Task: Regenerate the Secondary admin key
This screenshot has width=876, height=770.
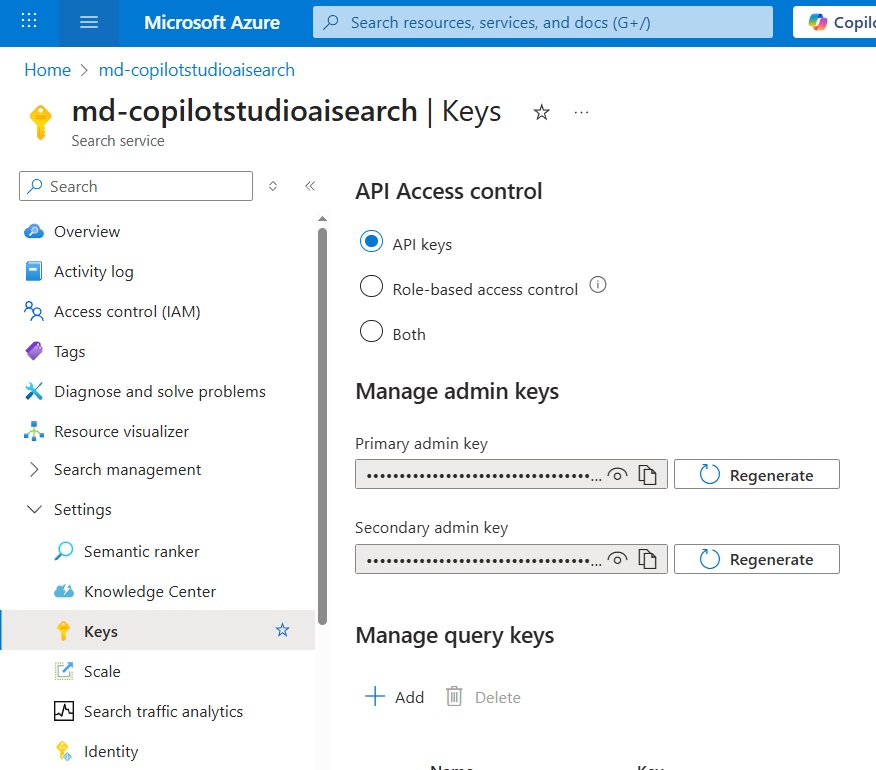Action: tap(756, 559)
